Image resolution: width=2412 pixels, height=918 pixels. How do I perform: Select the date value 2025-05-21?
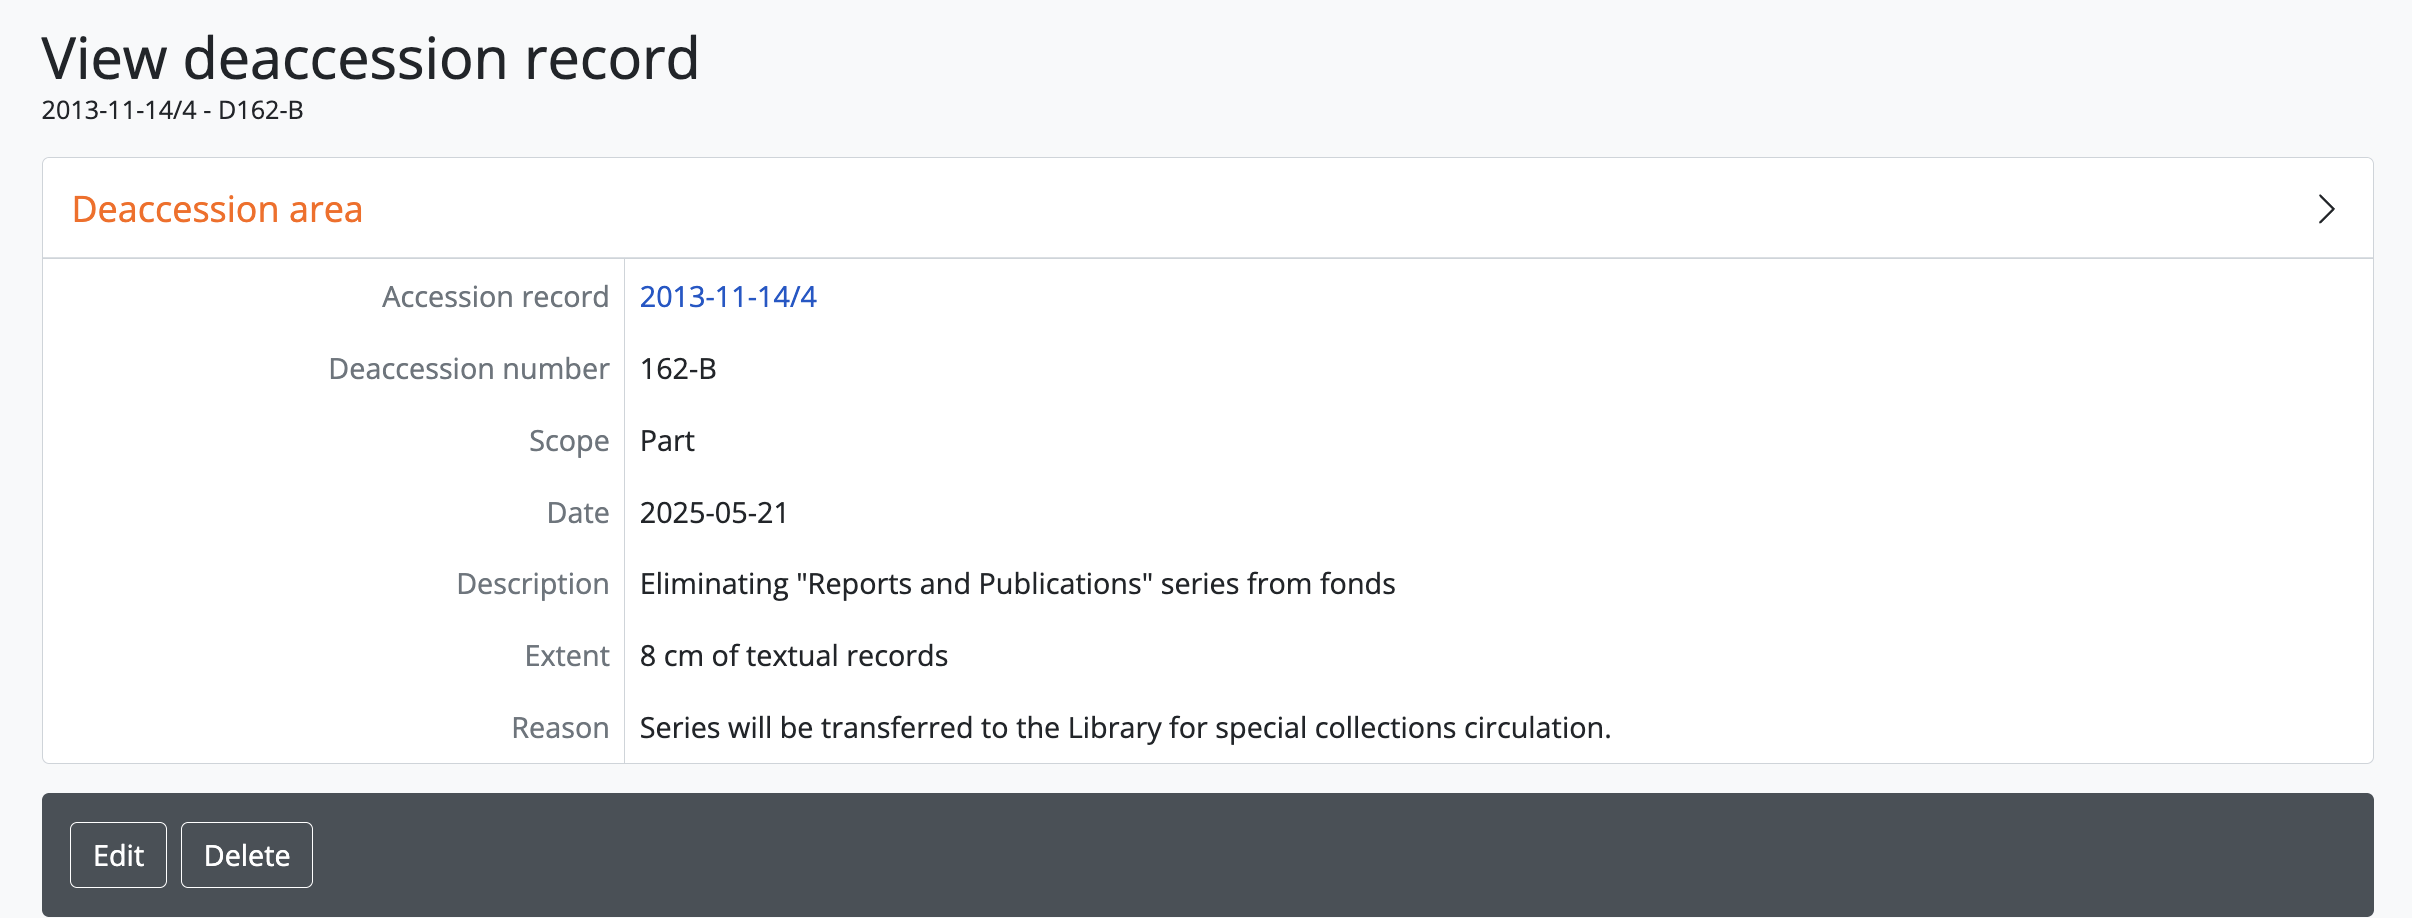[x=714, y=513]
